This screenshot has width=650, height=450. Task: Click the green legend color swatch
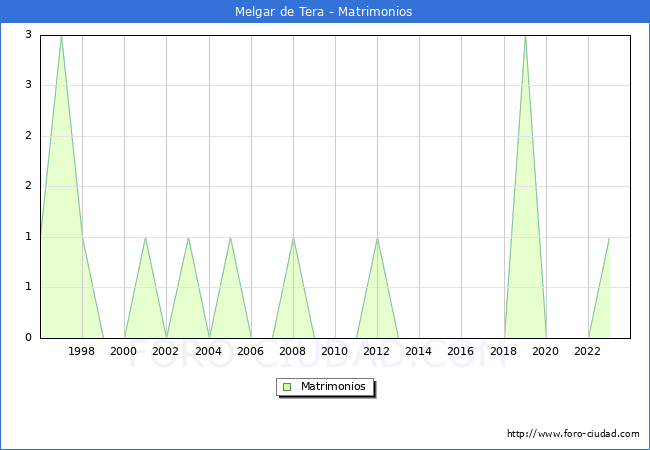tap(287, 386)
